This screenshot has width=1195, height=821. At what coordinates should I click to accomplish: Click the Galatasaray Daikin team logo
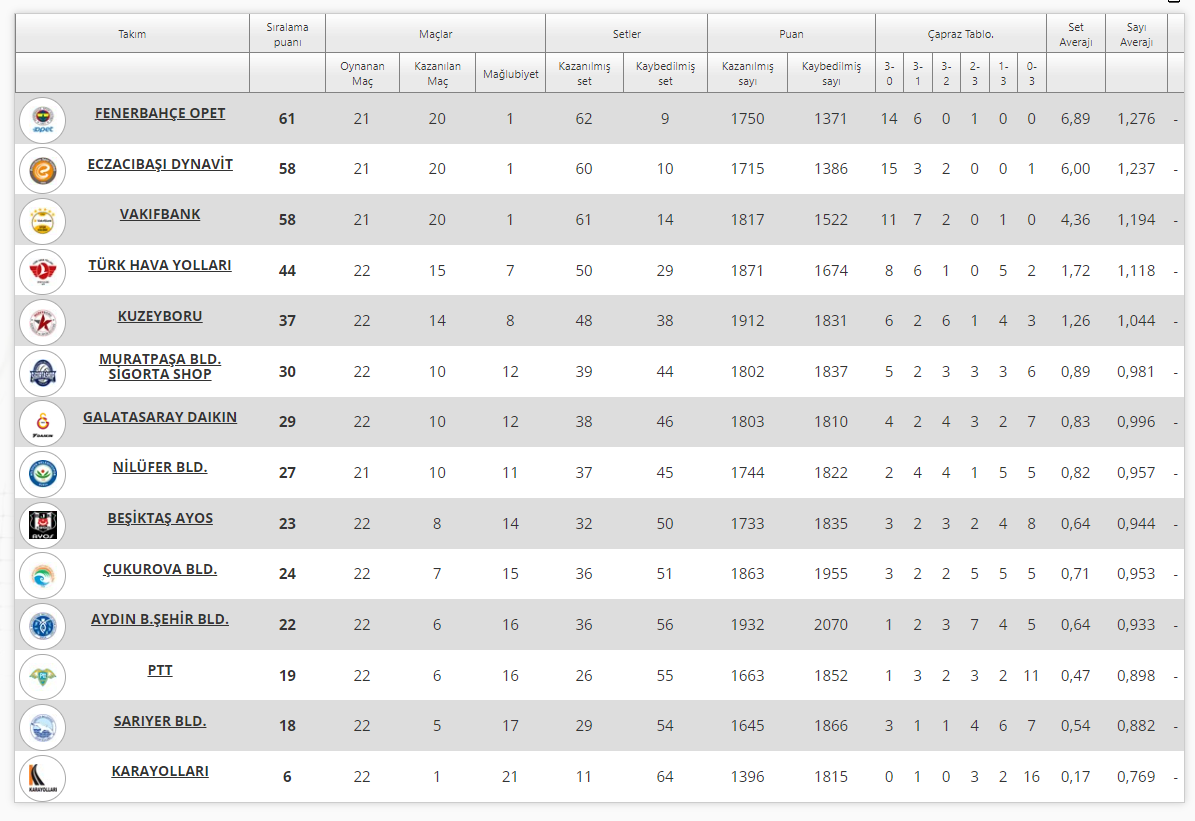[42, 423]
